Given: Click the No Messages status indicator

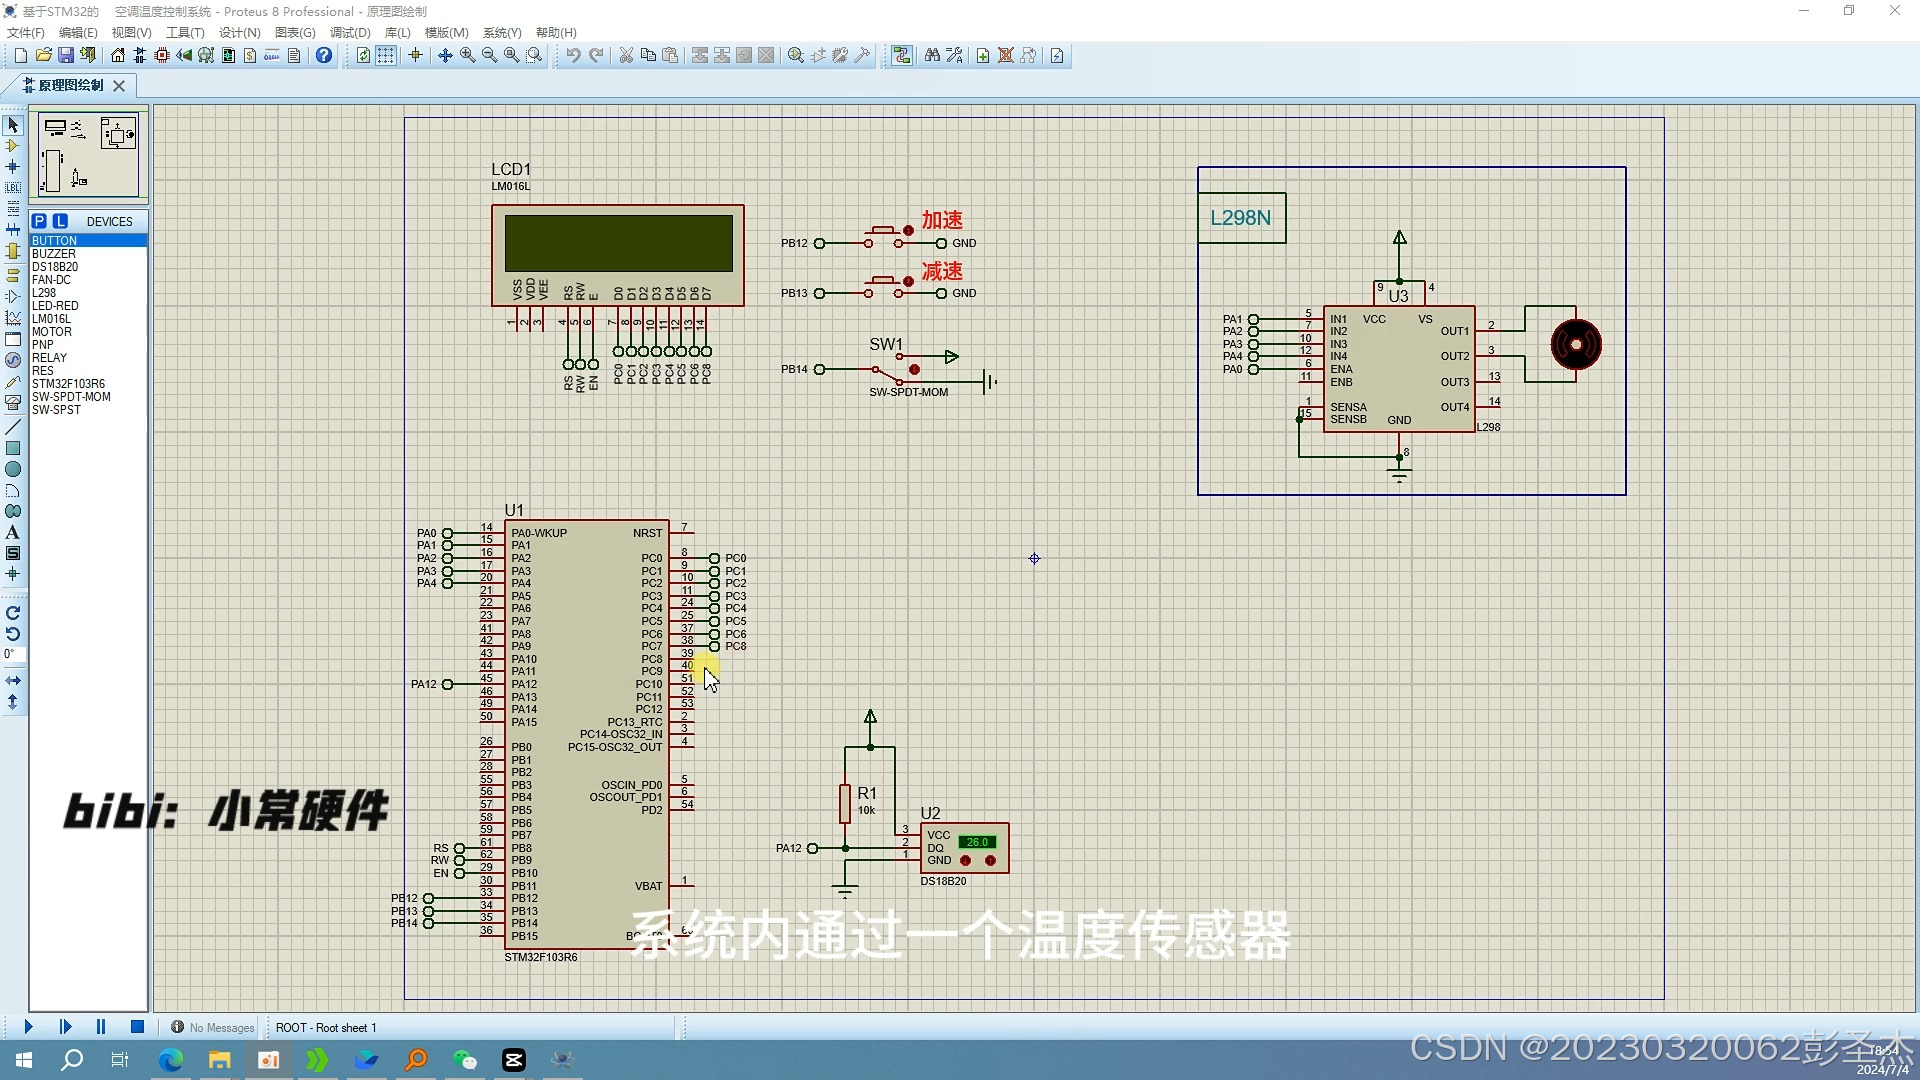Looking at the screenshot, I should (212, 1028).
